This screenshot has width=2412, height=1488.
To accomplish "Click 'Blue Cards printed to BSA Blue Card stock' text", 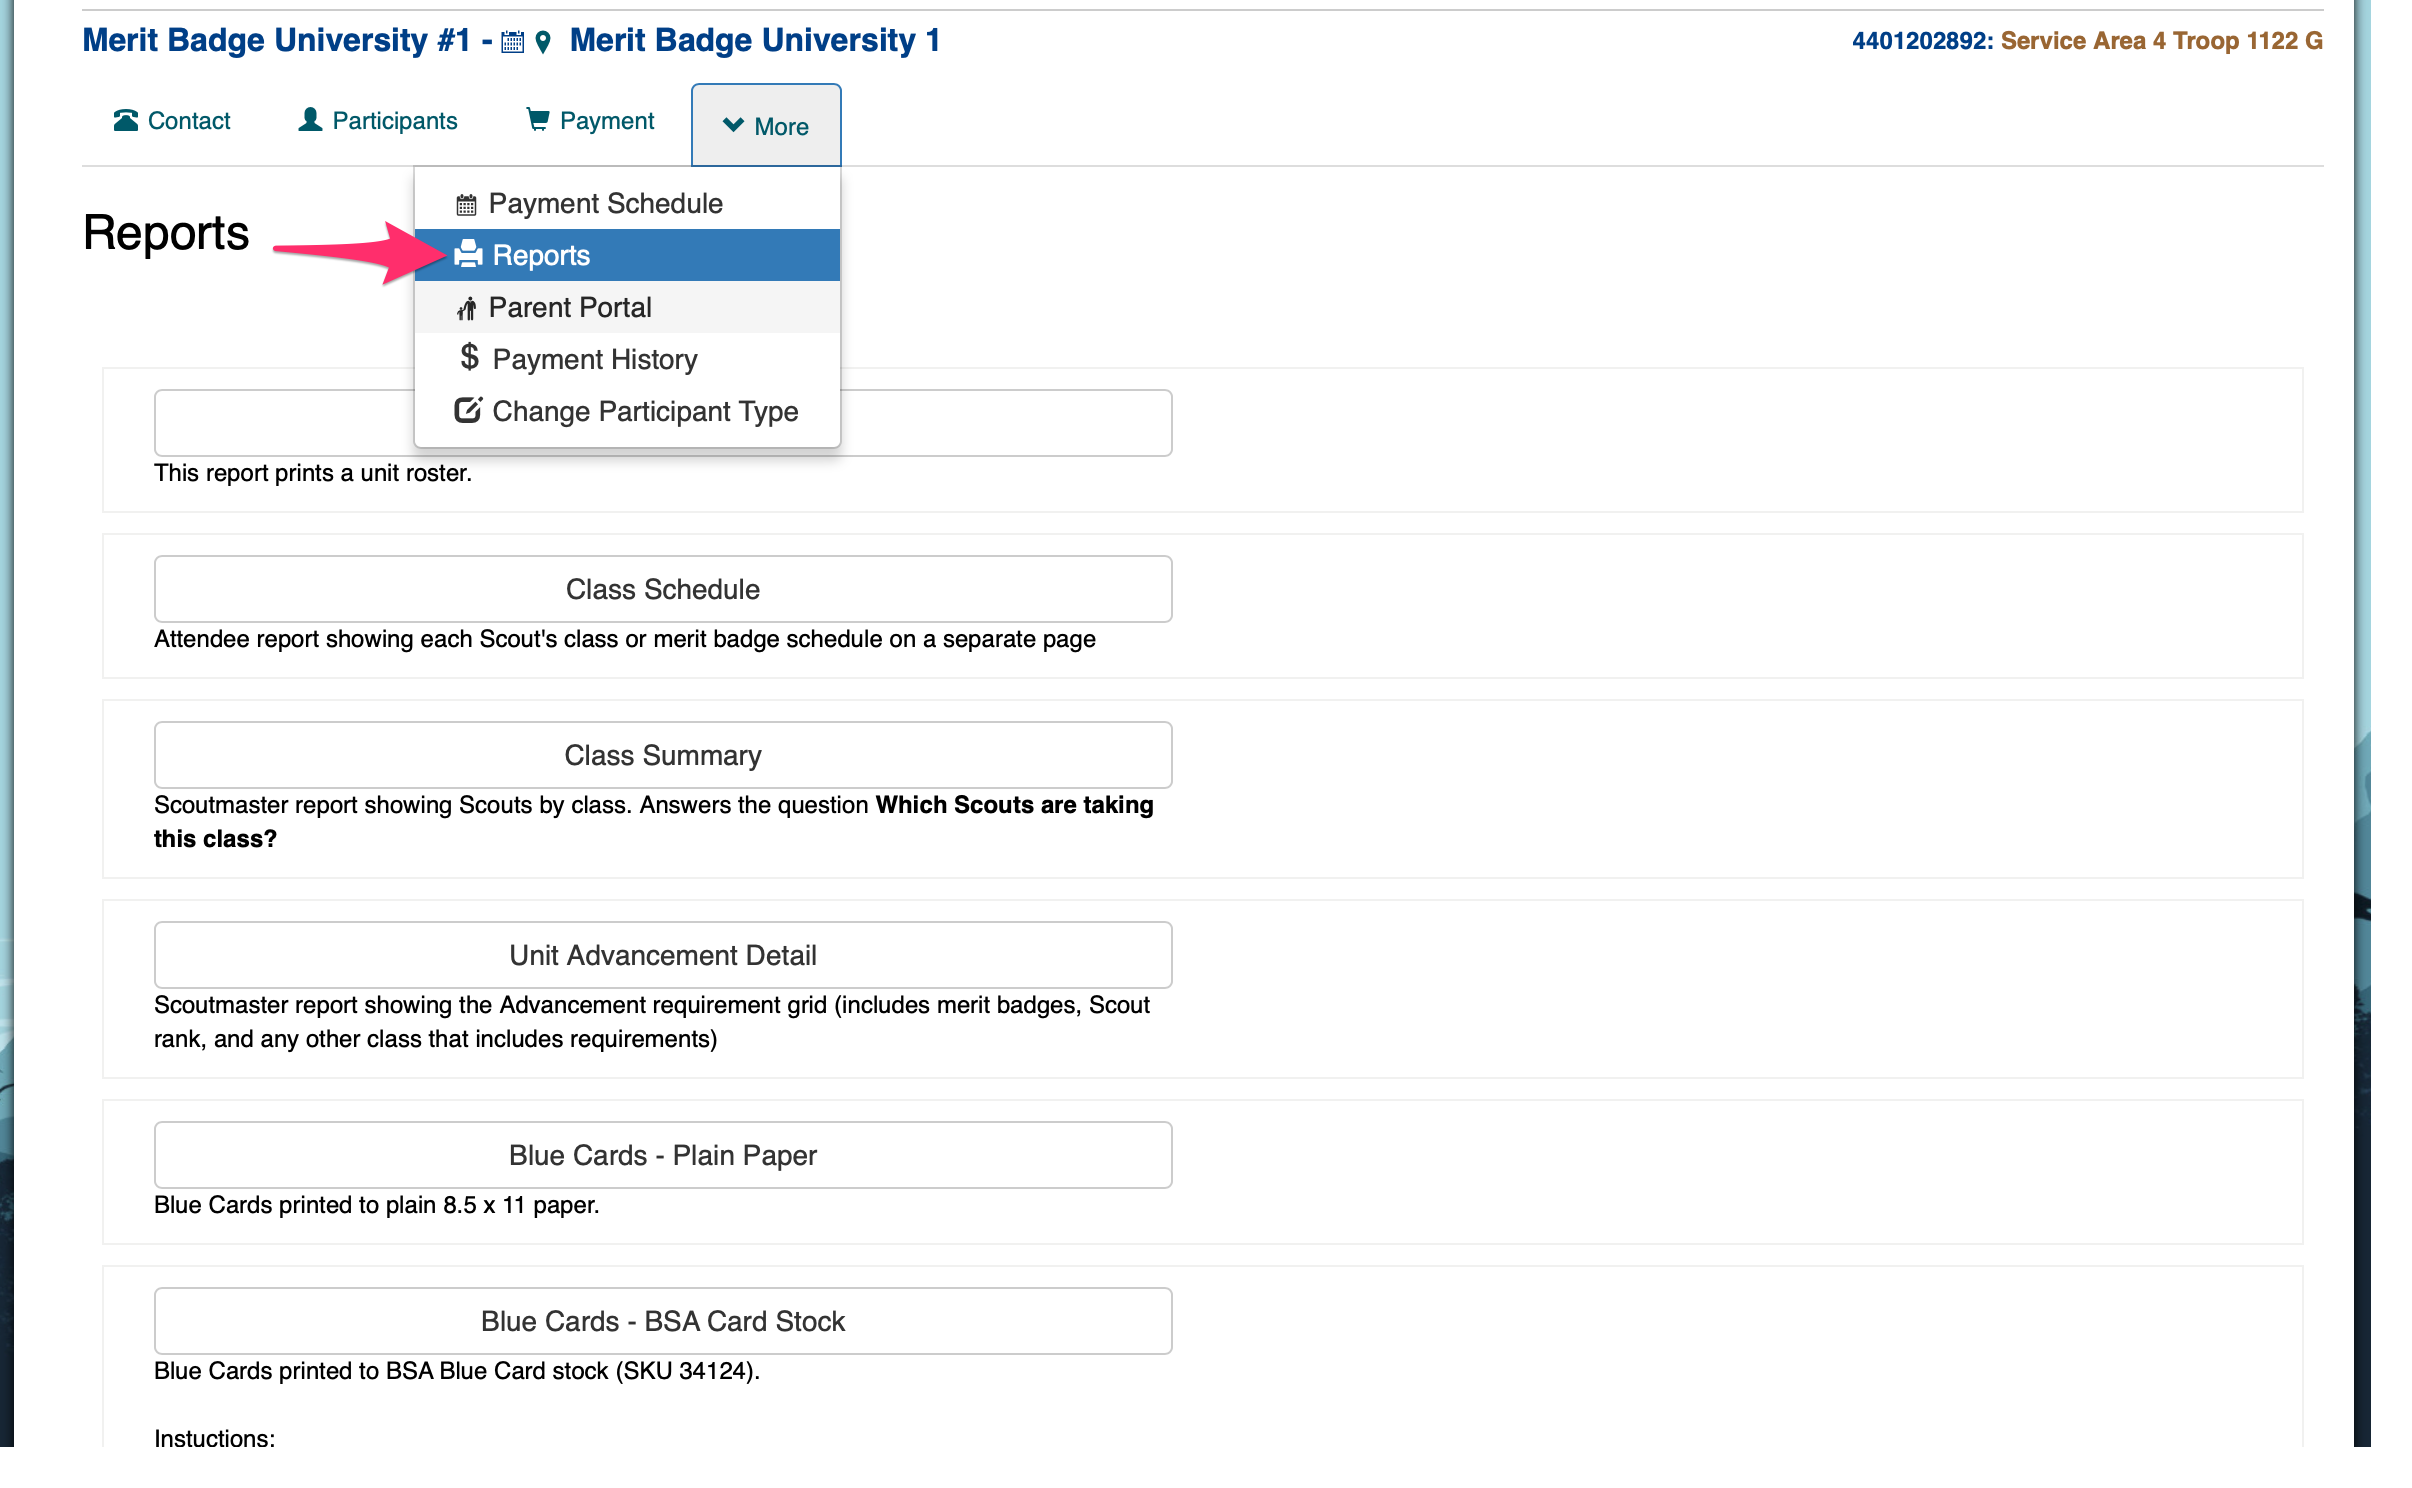I will (x=457, y=1371).
